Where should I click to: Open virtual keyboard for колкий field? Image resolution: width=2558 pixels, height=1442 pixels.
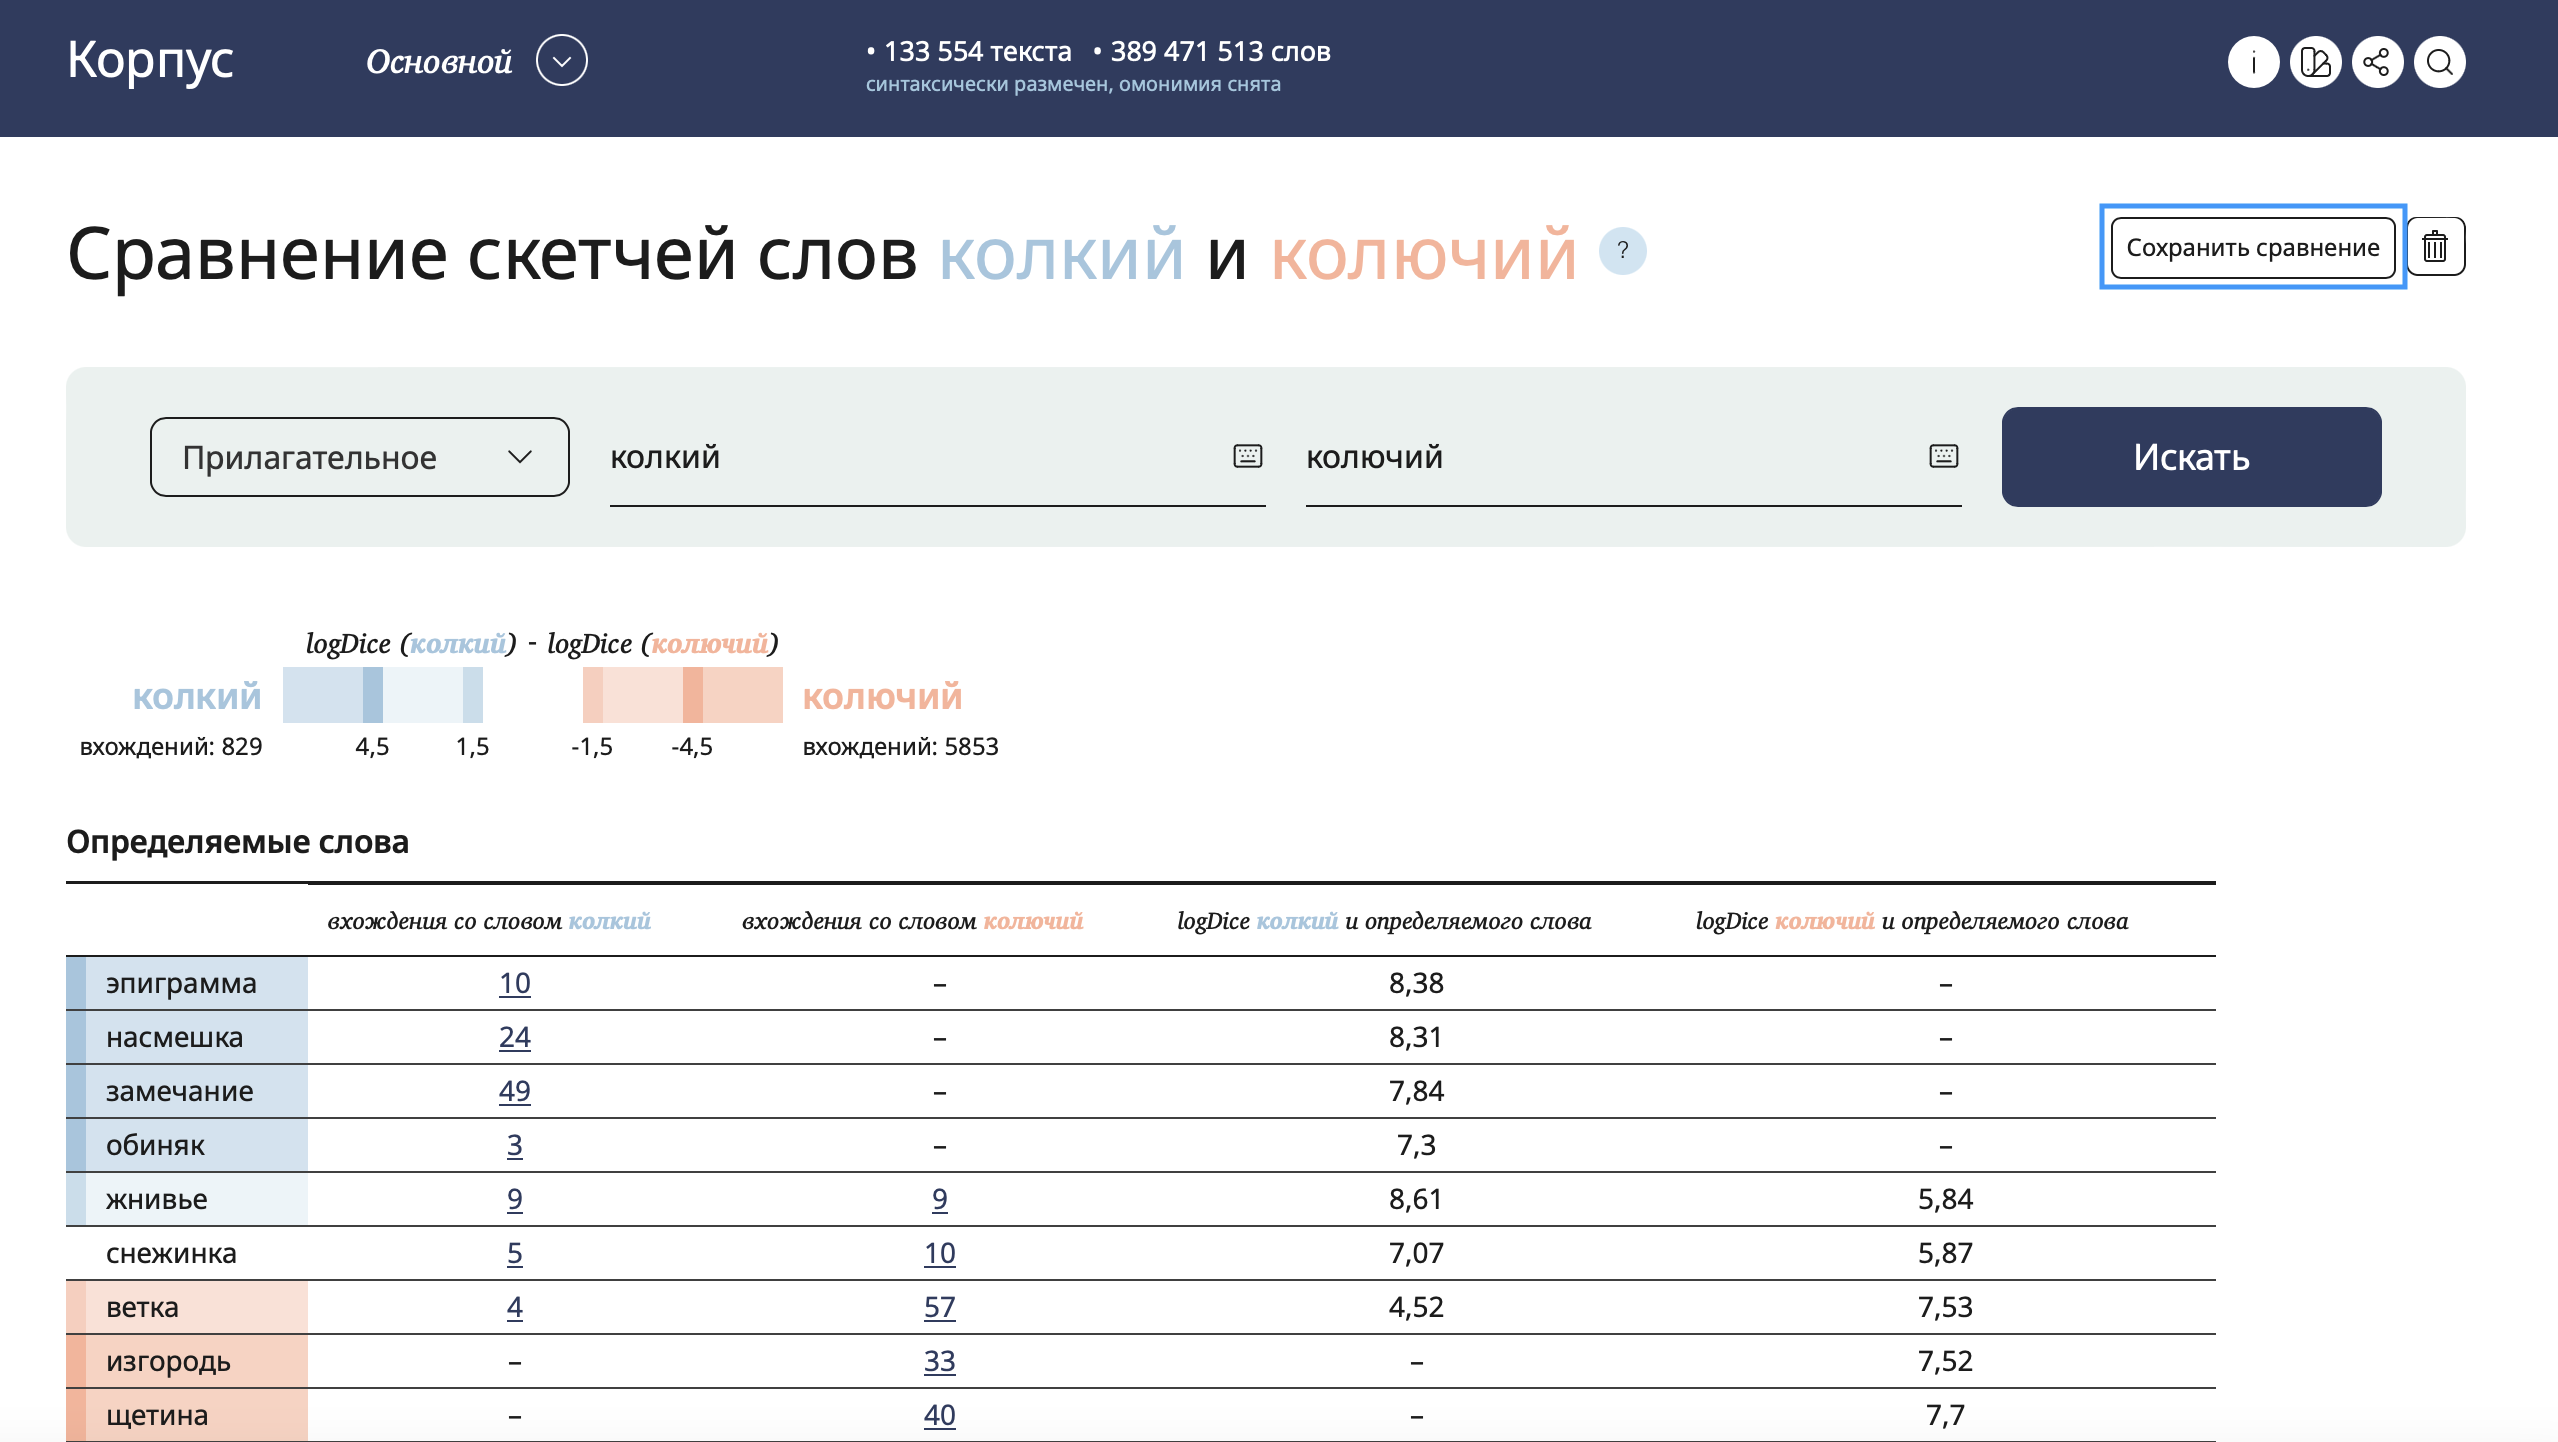(1247, 457)
